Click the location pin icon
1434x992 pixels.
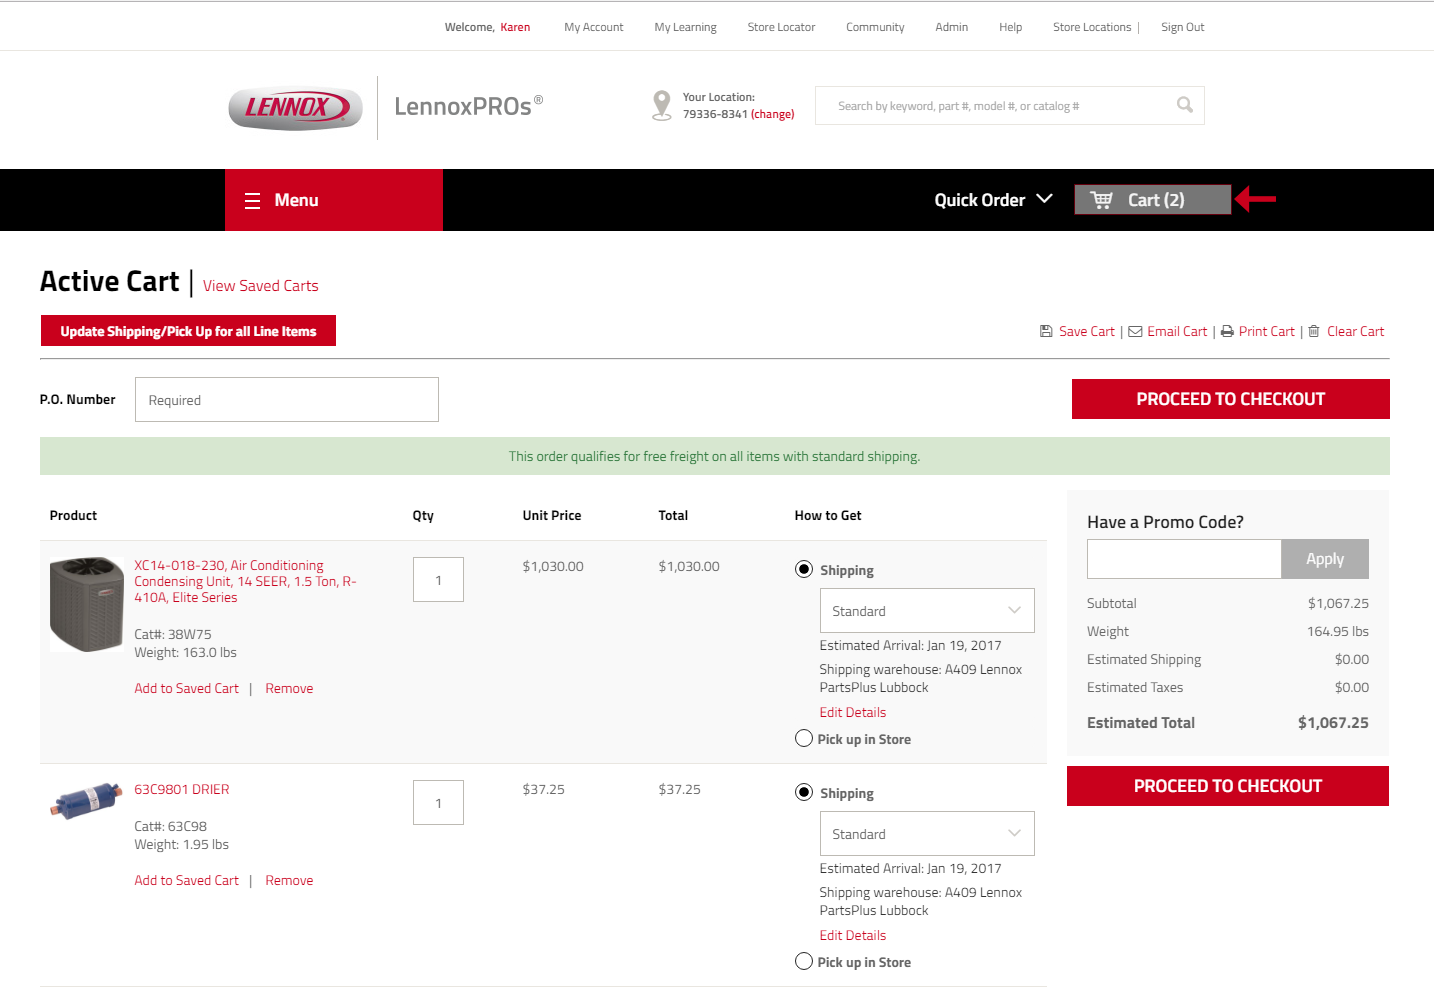tap(661, 106)
